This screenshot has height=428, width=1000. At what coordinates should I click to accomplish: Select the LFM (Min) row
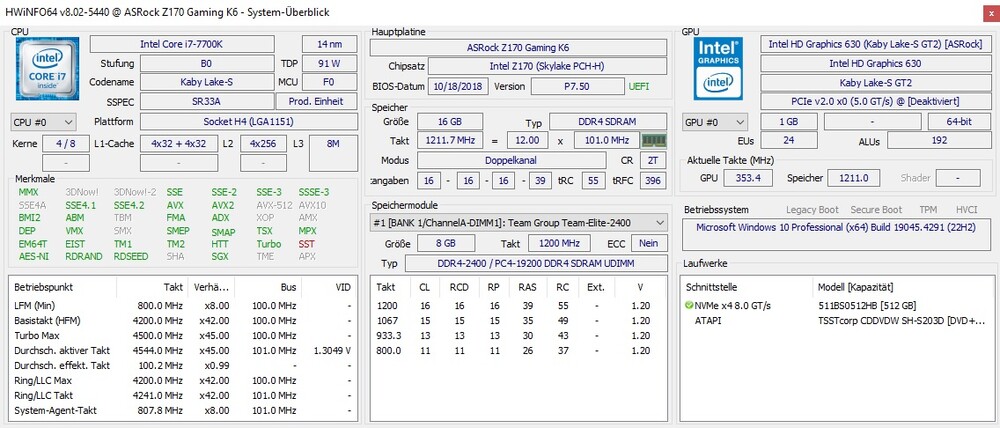[183, 306]
